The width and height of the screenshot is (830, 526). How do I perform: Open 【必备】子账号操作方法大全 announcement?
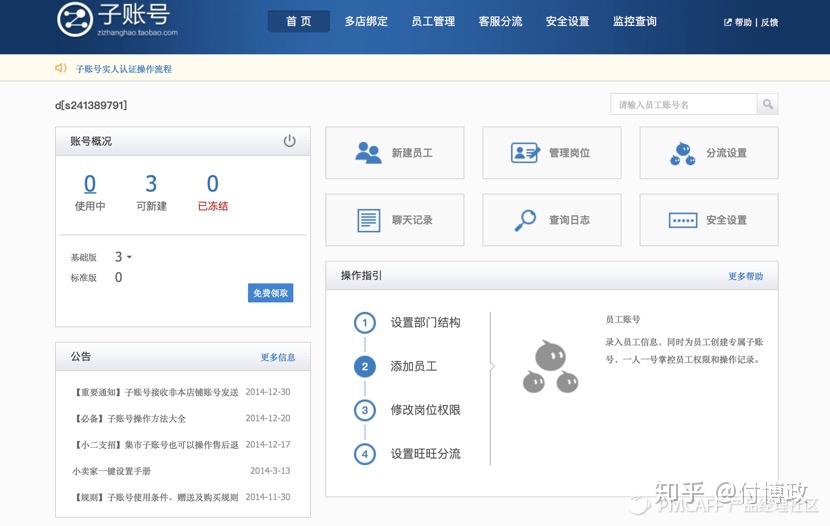(x=129, y=419)
